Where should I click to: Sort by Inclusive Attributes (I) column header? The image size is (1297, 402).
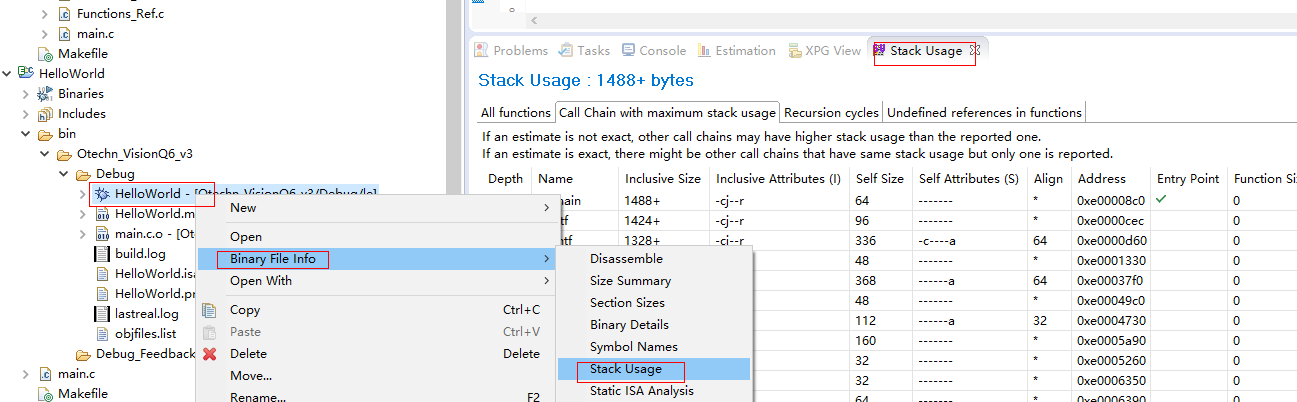778,178
